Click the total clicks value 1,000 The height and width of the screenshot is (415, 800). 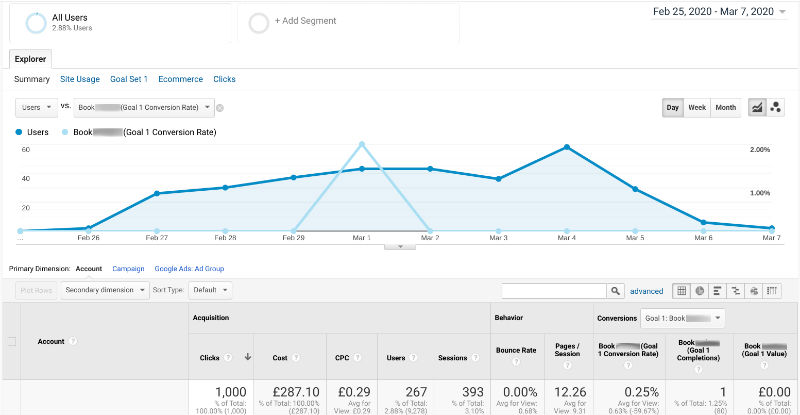(x=231, y=392)
